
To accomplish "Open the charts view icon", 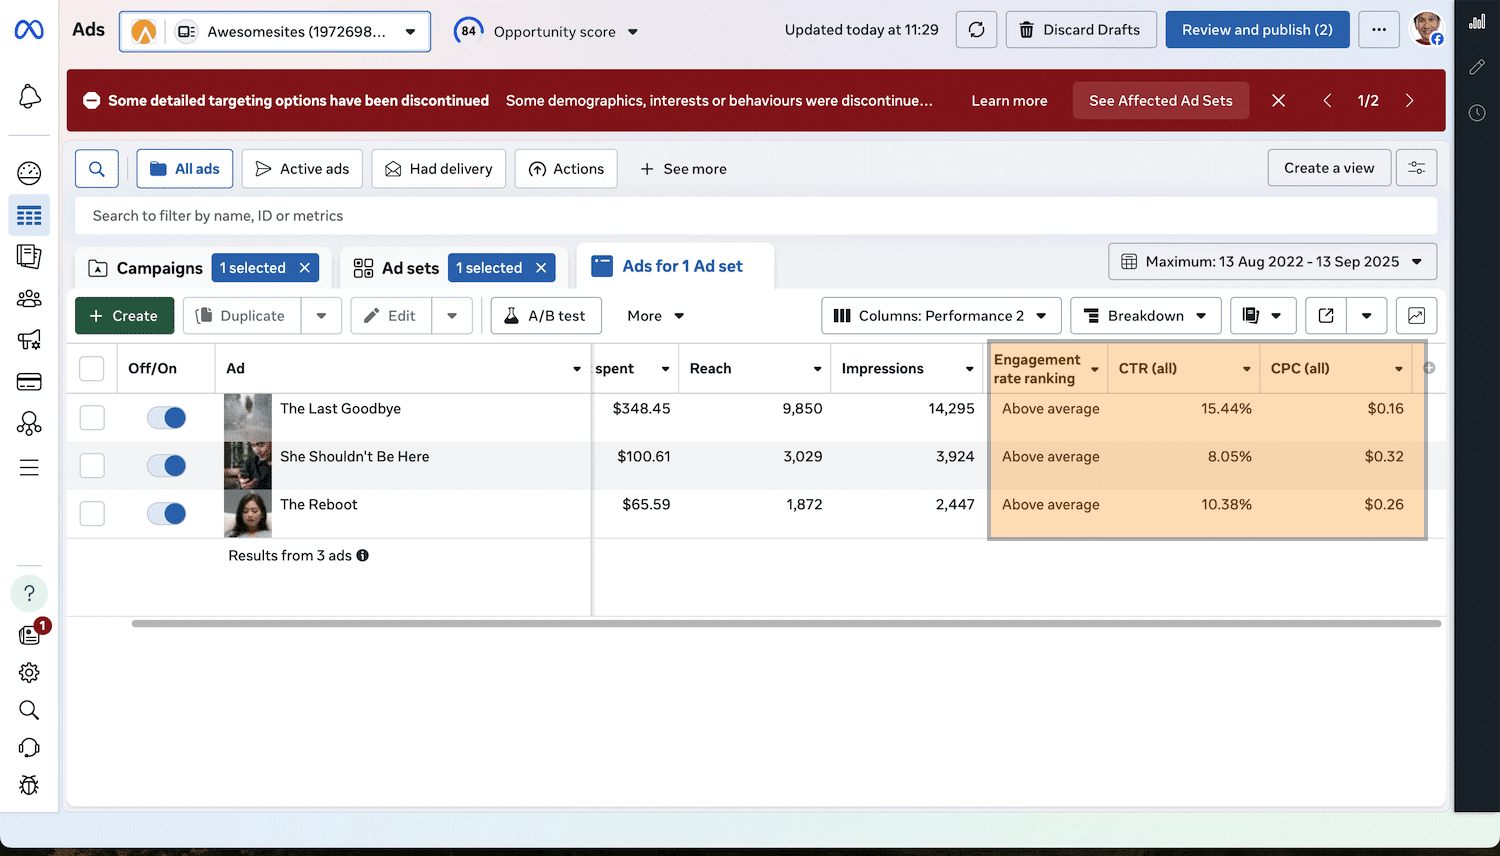I will pyautogui.click(x=1416, y=316).
